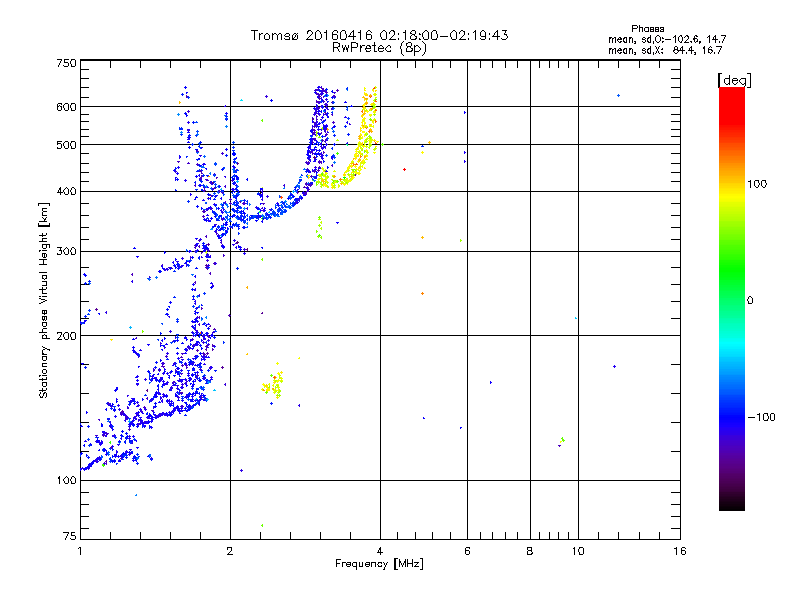
Task: Click the "10" frequency axis label
Action: click(578, 551)
